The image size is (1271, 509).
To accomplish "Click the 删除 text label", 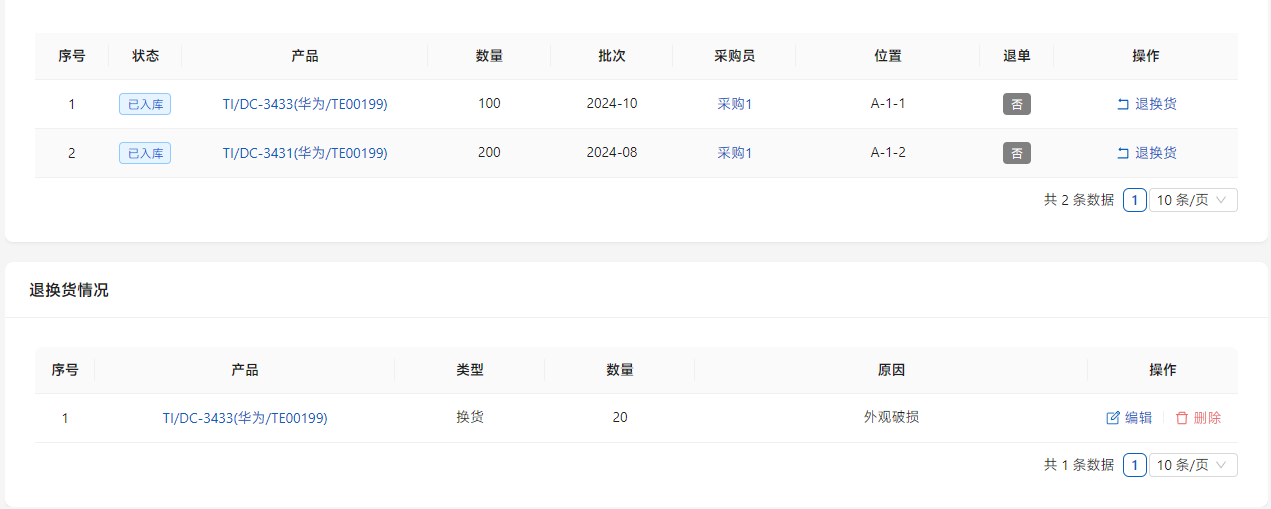I will coord(1207,418).
